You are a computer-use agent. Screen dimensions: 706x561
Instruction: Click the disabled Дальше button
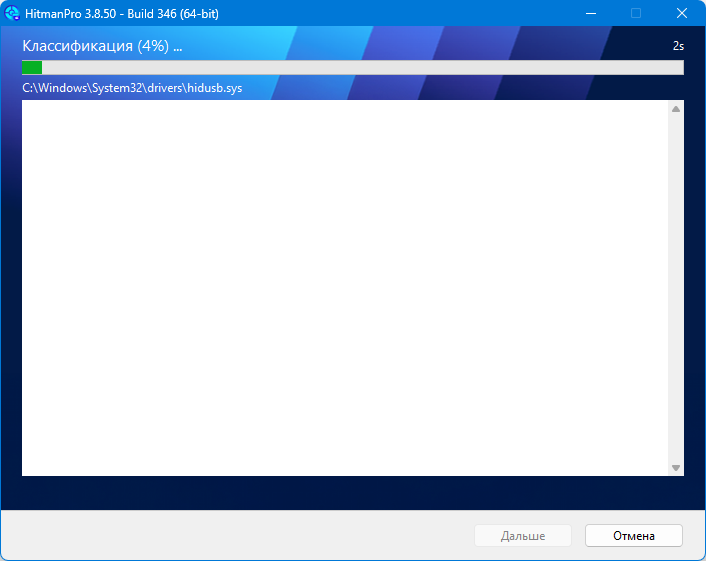[x=523, y=536]
